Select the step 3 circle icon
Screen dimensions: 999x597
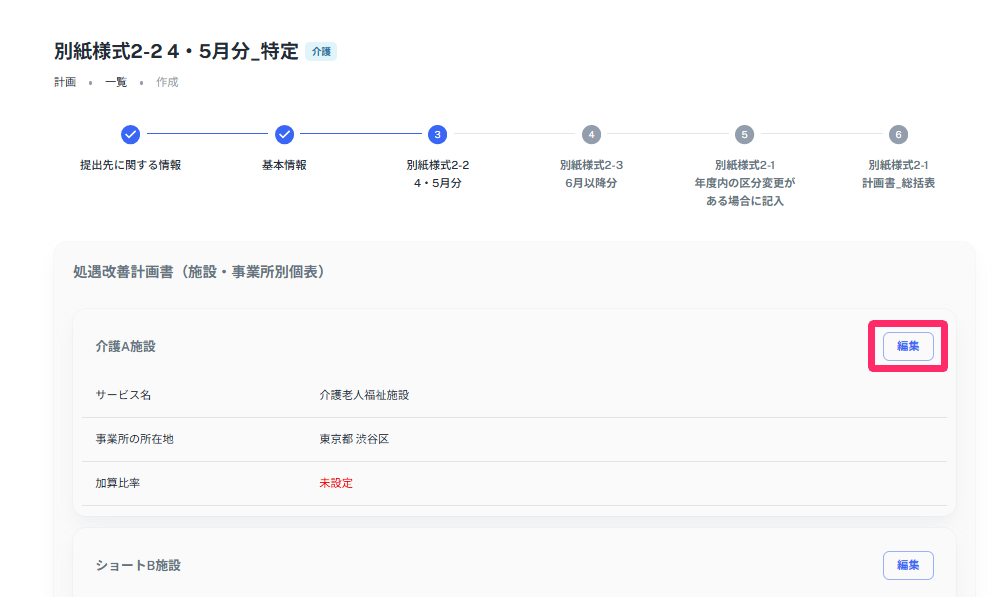point(437,134)
